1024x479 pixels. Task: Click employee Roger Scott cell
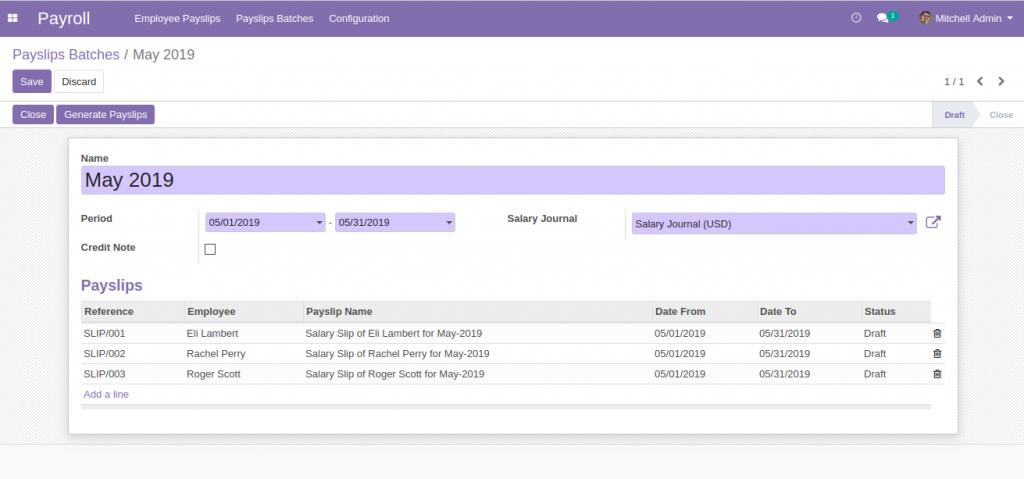point(244,374)
